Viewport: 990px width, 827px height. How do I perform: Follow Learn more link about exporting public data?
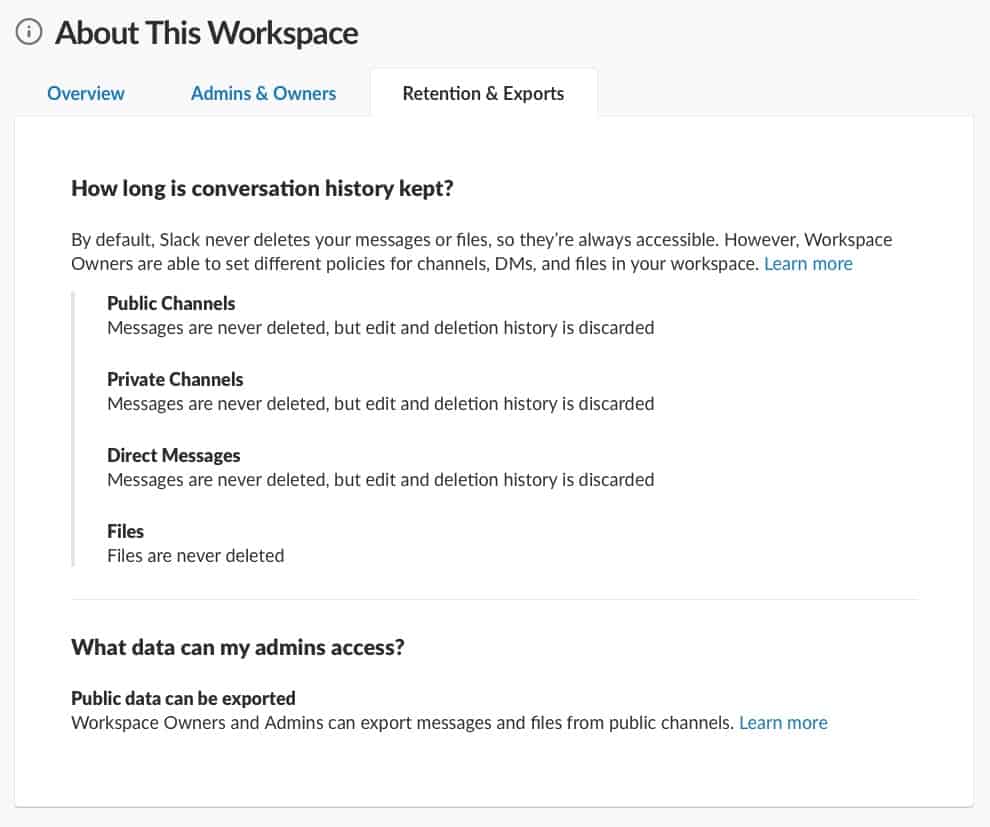click(783, 722)
